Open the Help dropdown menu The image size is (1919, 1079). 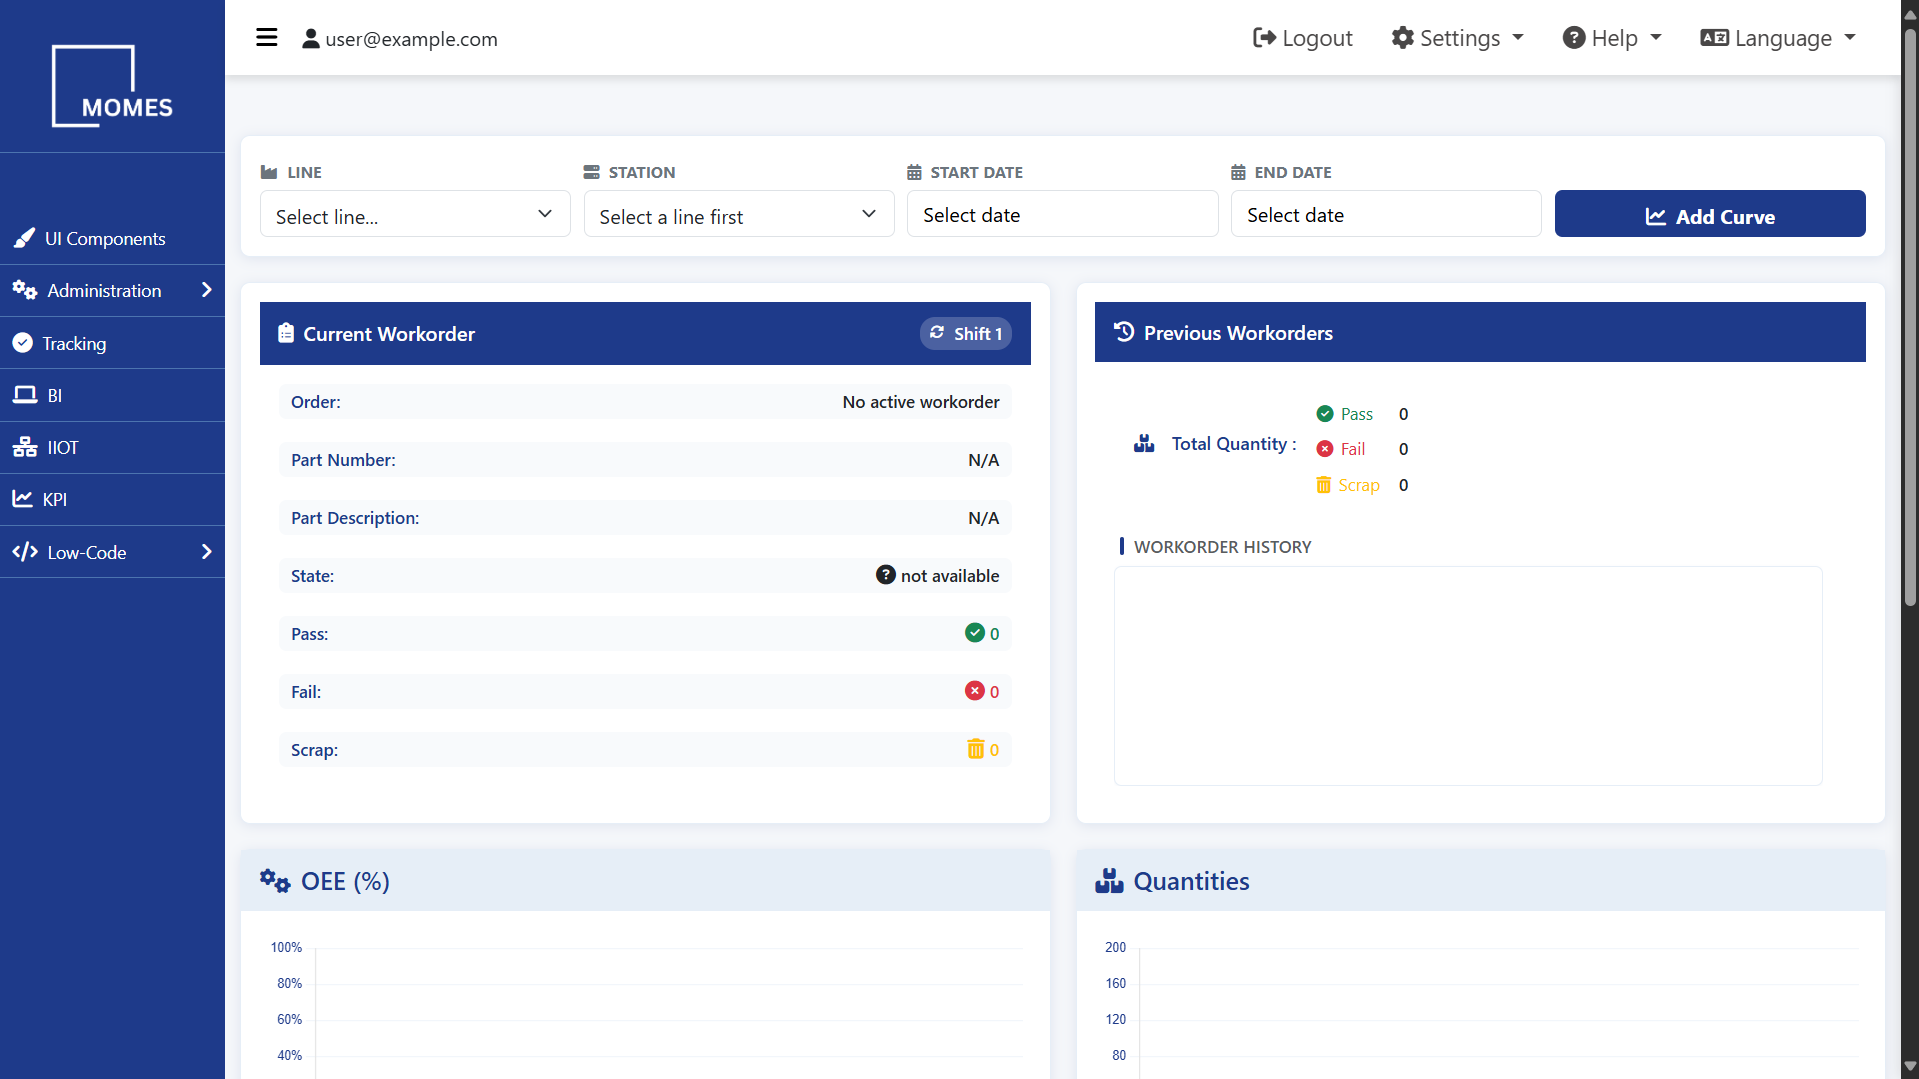click(1612, 38)
